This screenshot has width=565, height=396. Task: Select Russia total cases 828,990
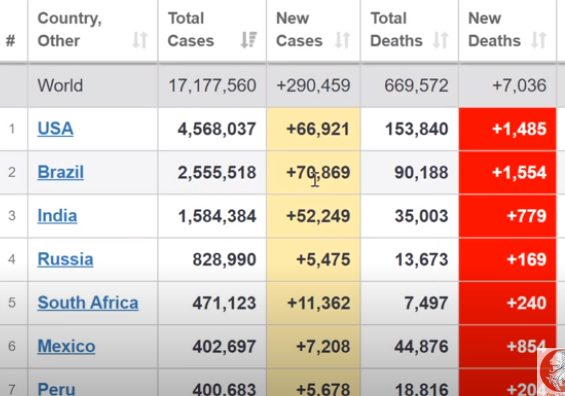click(224, 259)
